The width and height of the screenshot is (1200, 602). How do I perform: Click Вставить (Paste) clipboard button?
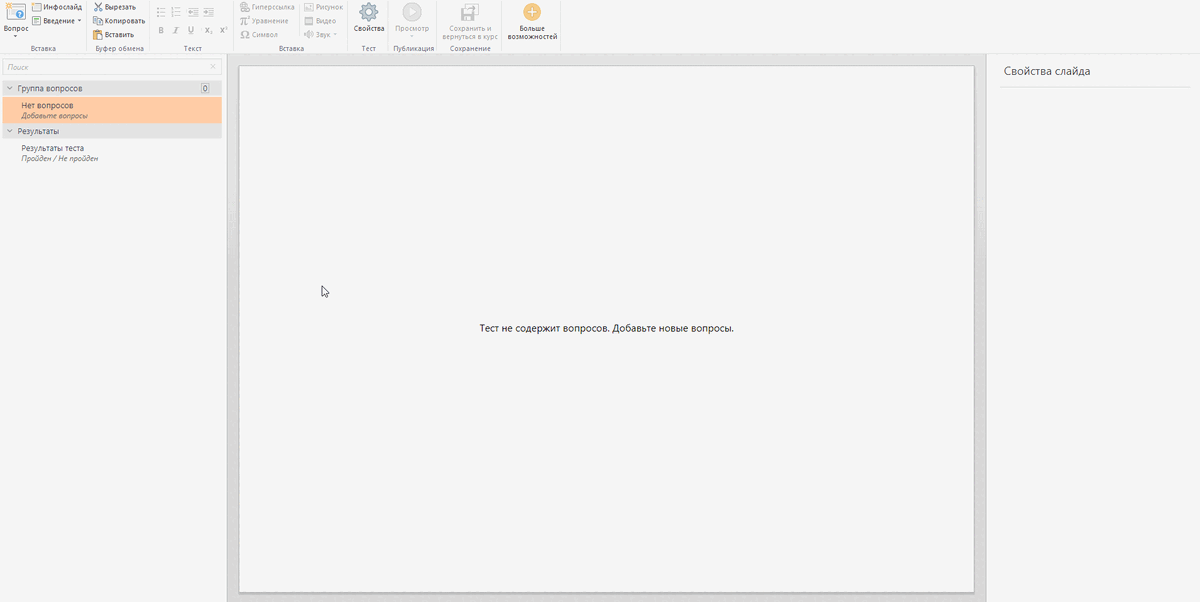[x=113, y=34]
